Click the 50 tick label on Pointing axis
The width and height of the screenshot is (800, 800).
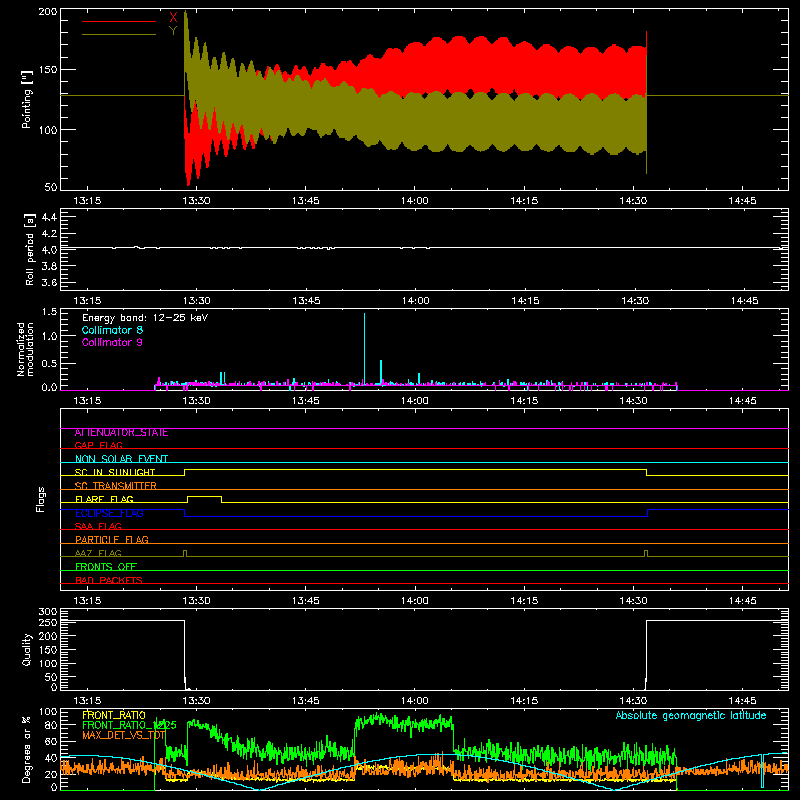click(x=51, y=187)
